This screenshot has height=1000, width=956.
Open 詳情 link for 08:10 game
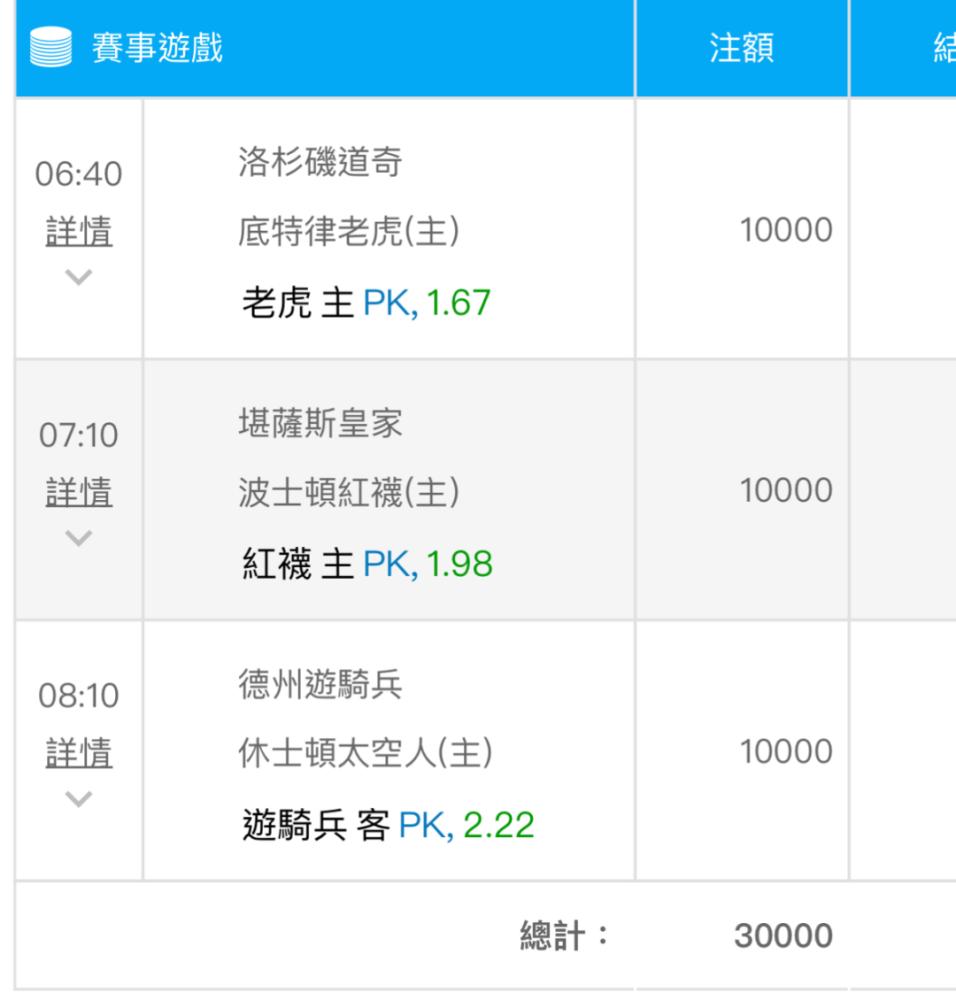tap(79, 753)
